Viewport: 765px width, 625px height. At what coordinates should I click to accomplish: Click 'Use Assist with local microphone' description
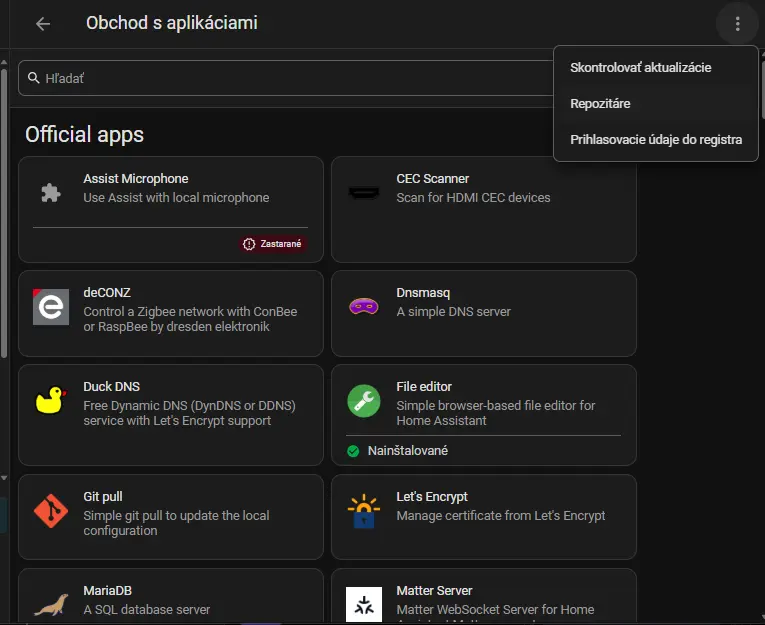click(176, 198)
